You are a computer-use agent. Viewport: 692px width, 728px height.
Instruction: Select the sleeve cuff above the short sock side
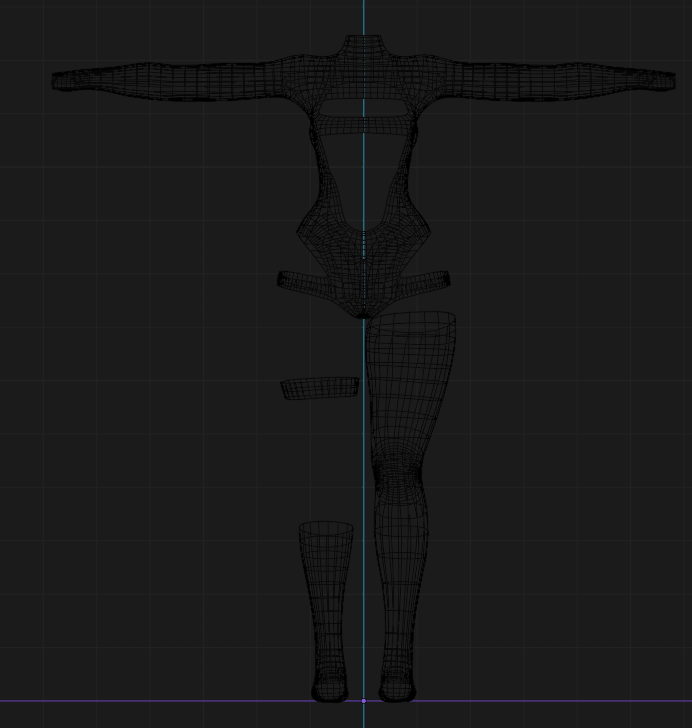click(x=63, y=81)
